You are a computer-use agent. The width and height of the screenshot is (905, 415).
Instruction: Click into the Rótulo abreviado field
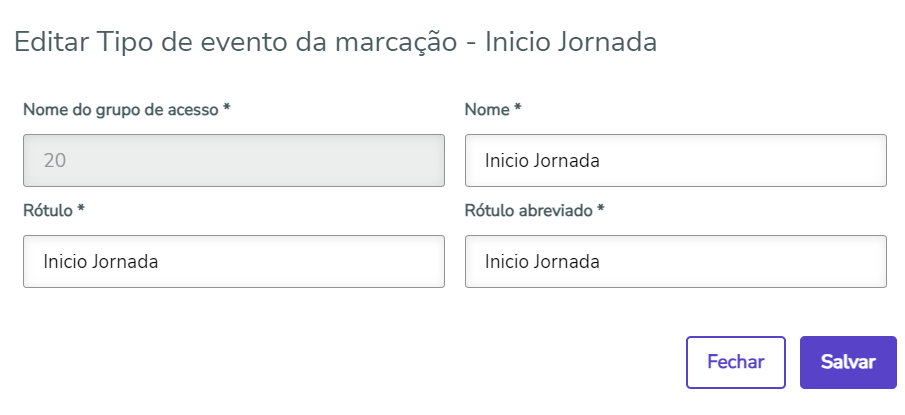pyautogui.click(x=675, y=261)
